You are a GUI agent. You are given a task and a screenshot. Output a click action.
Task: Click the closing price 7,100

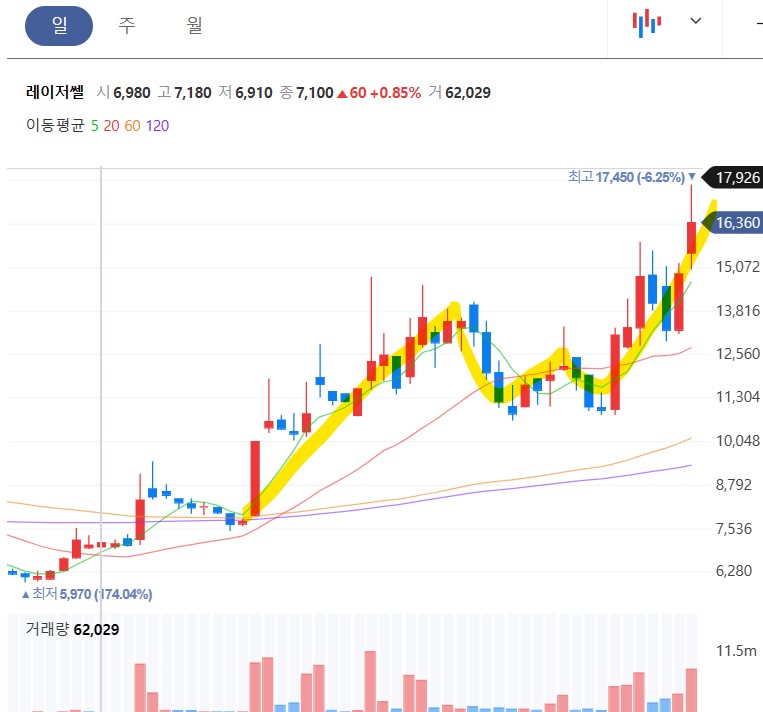point(315,92)
